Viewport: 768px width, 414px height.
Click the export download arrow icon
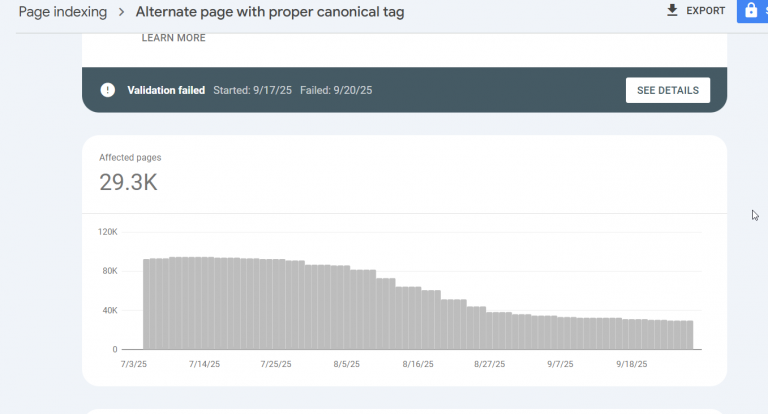tap(672, 11)
